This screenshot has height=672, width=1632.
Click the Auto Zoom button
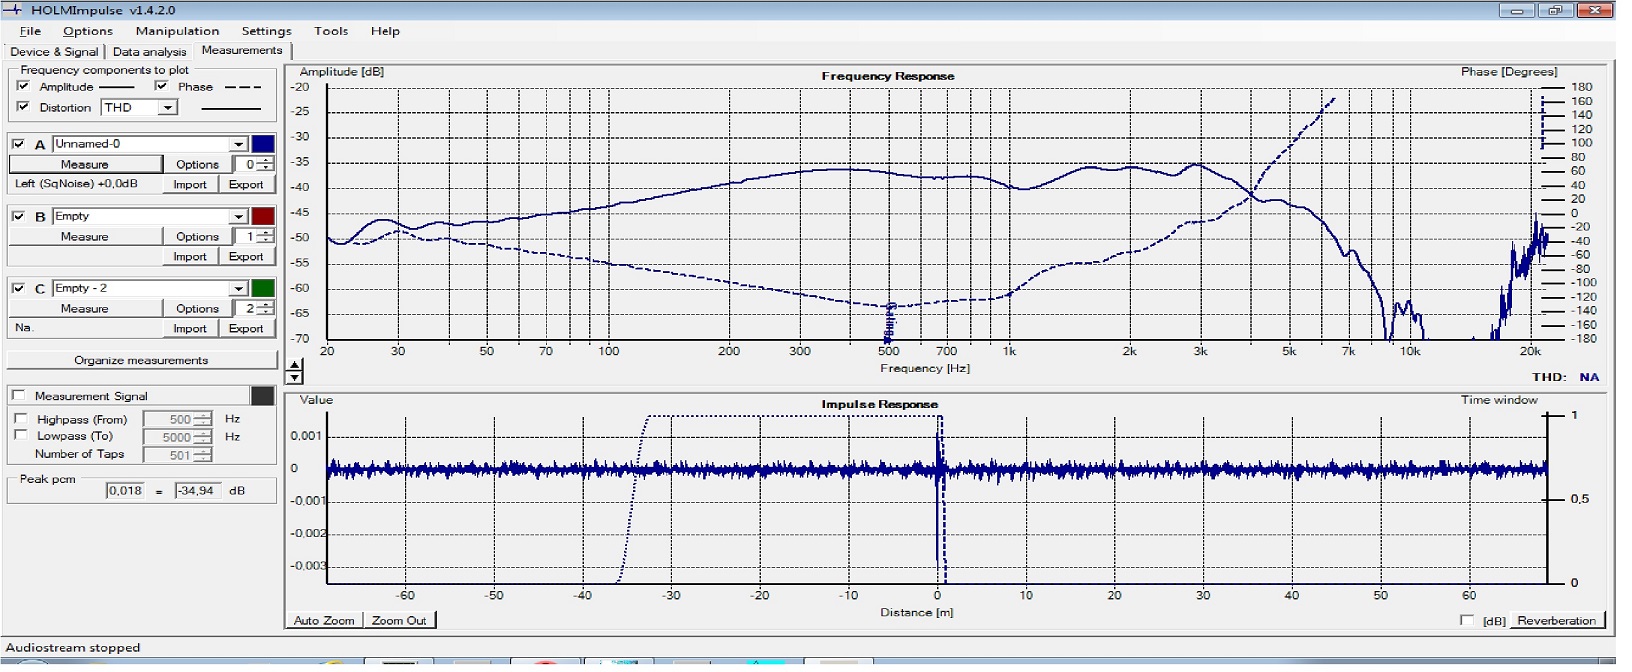pyautogui.click(x=324, y=621)
